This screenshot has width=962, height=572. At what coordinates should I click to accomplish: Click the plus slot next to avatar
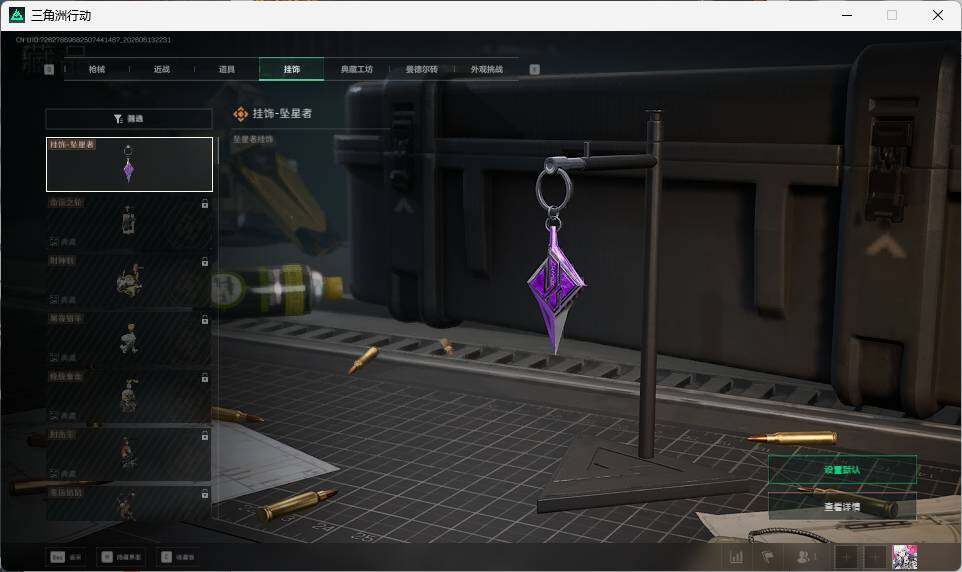pos(874,557)
